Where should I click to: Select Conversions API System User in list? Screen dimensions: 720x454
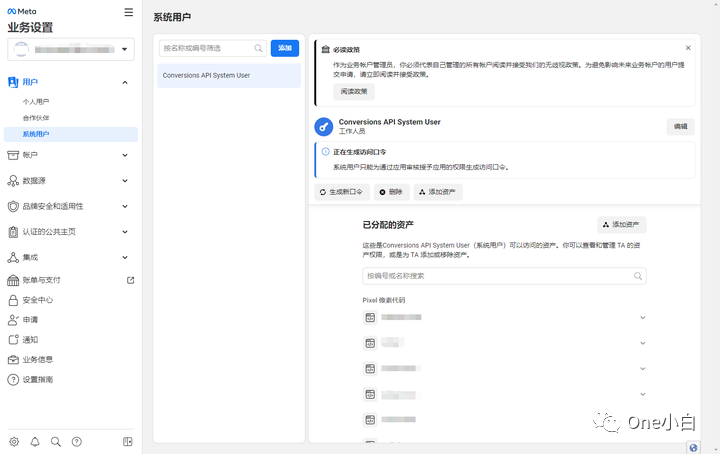[x=229, y=75]
